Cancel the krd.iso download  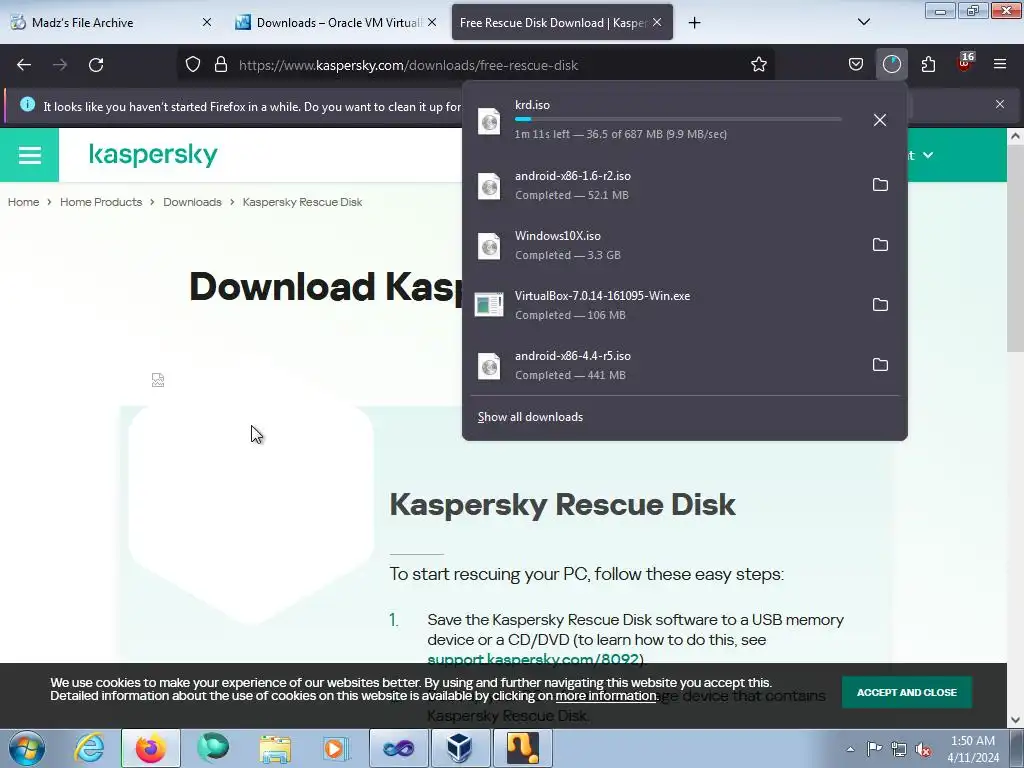click(880, 120)
